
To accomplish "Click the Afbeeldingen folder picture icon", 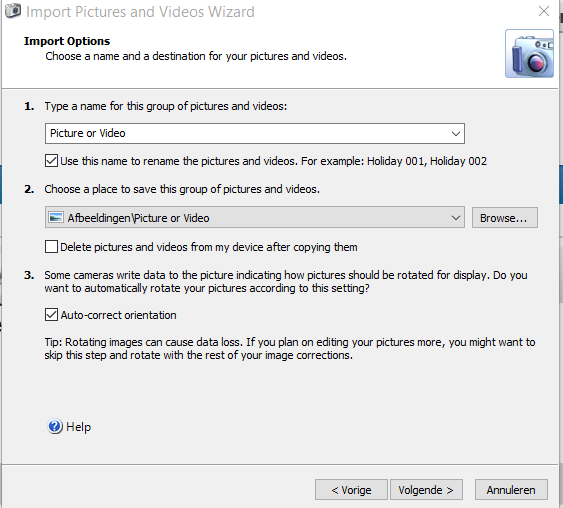I will pyautogui.click(x=56, y=217).
